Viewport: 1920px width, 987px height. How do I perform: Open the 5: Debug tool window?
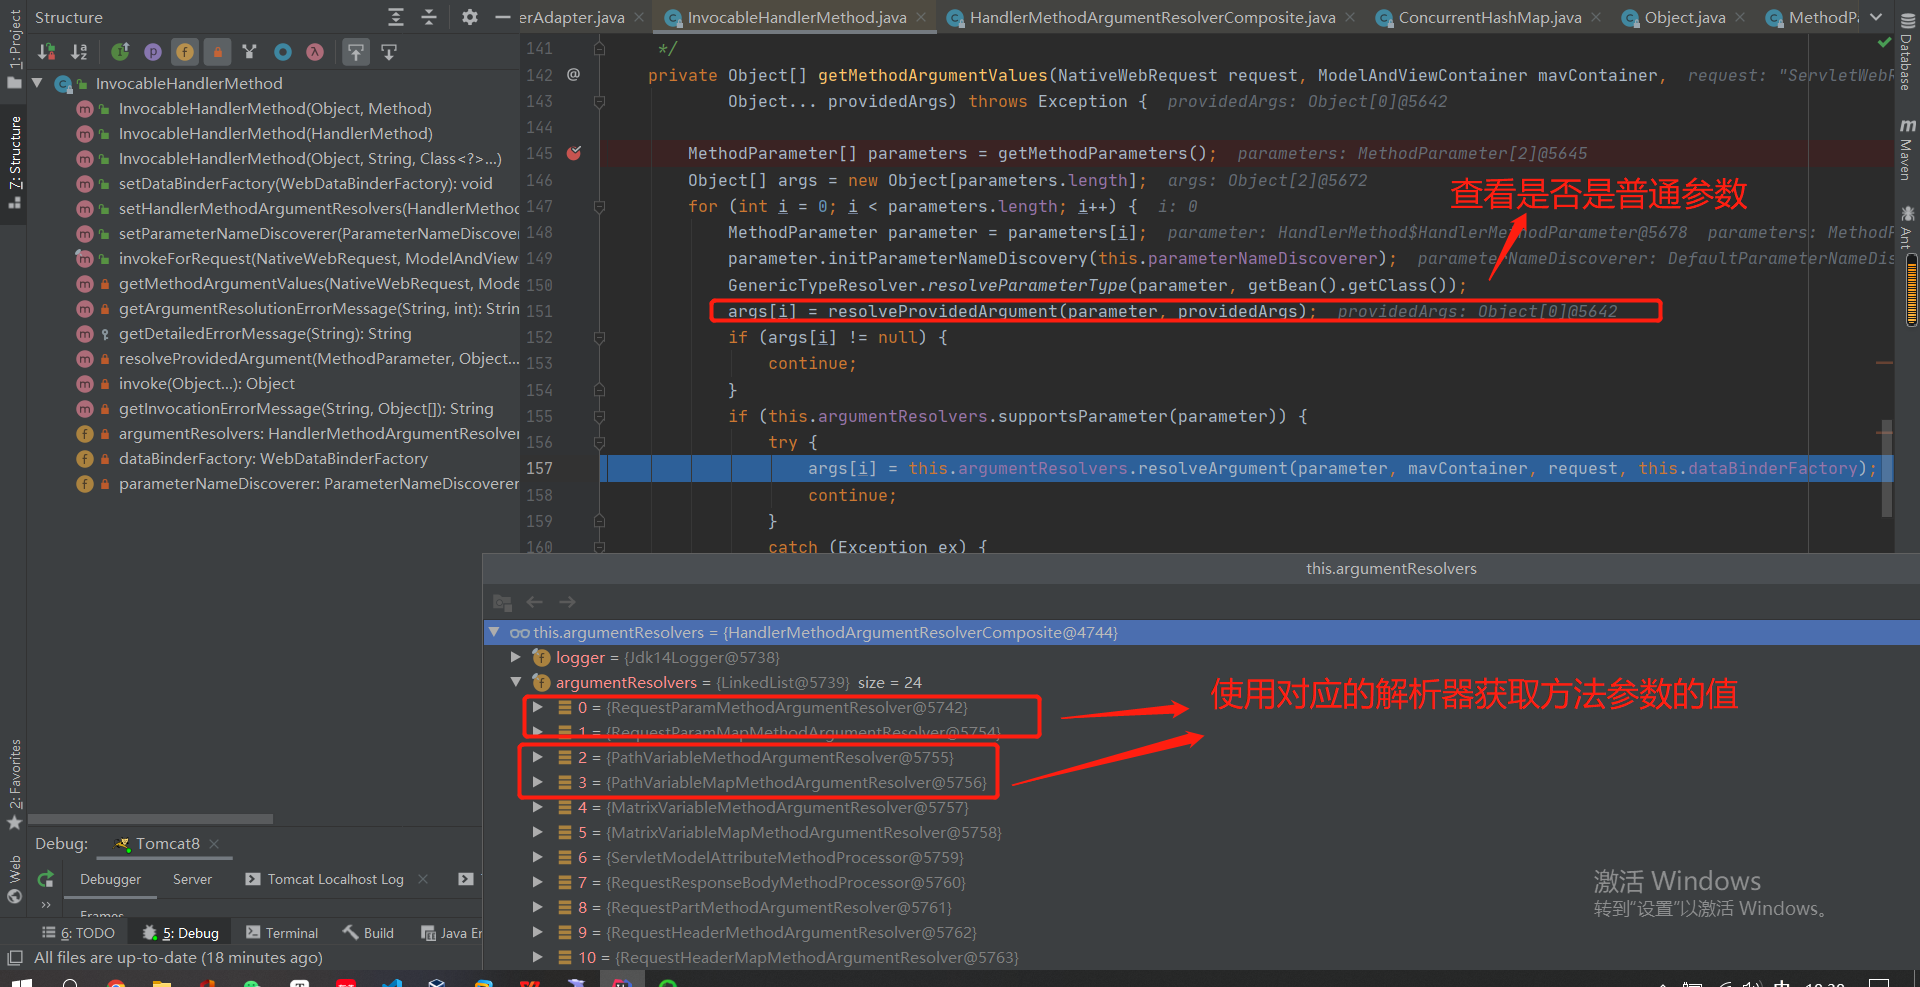pyautogui.click(x=180, y=932)
